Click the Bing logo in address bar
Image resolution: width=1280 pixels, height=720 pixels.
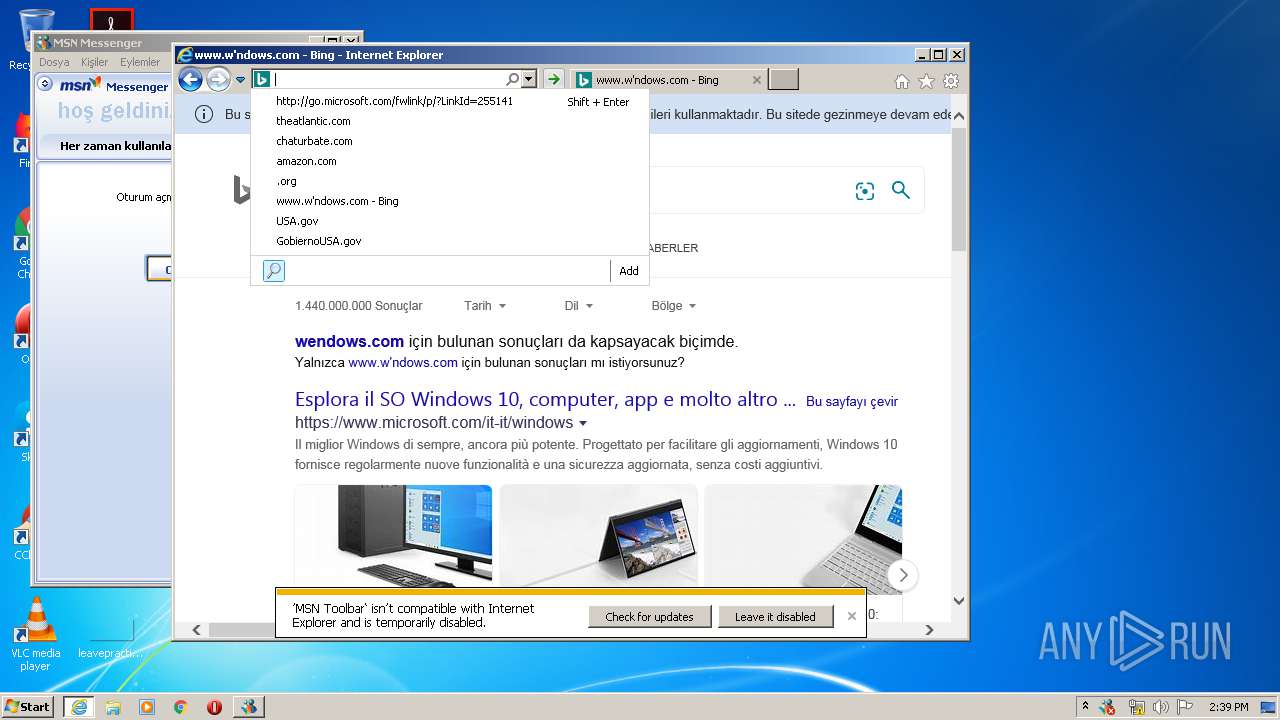pos(261,79)
